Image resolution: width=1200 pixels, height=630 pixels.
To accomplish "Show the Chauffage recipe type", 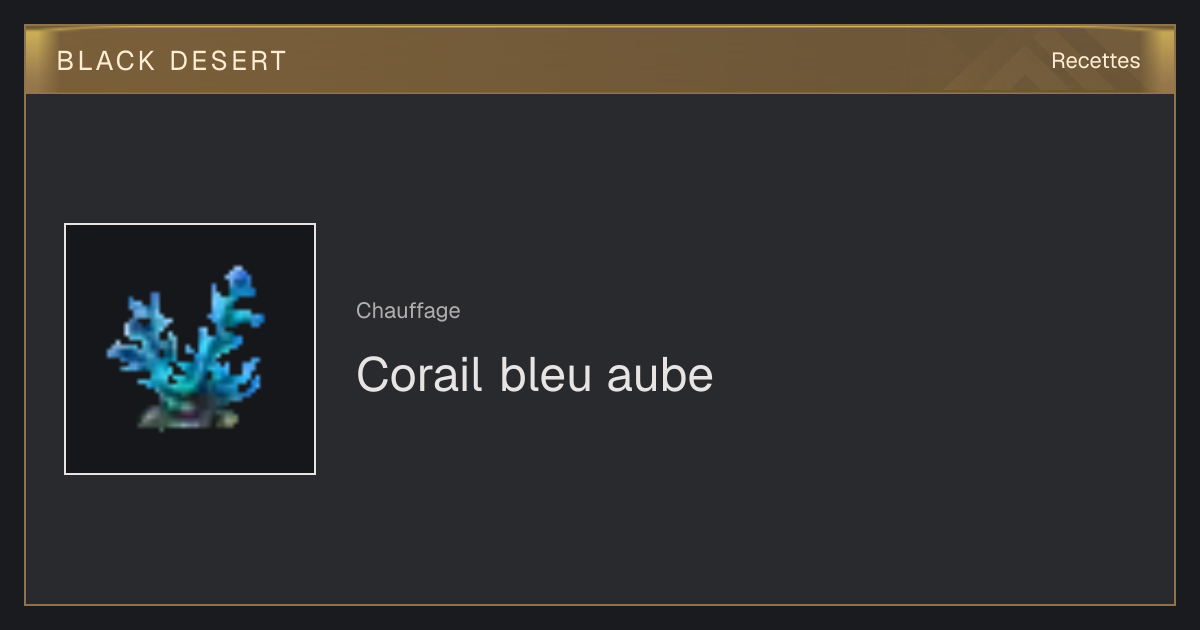I will click(408, 311).
